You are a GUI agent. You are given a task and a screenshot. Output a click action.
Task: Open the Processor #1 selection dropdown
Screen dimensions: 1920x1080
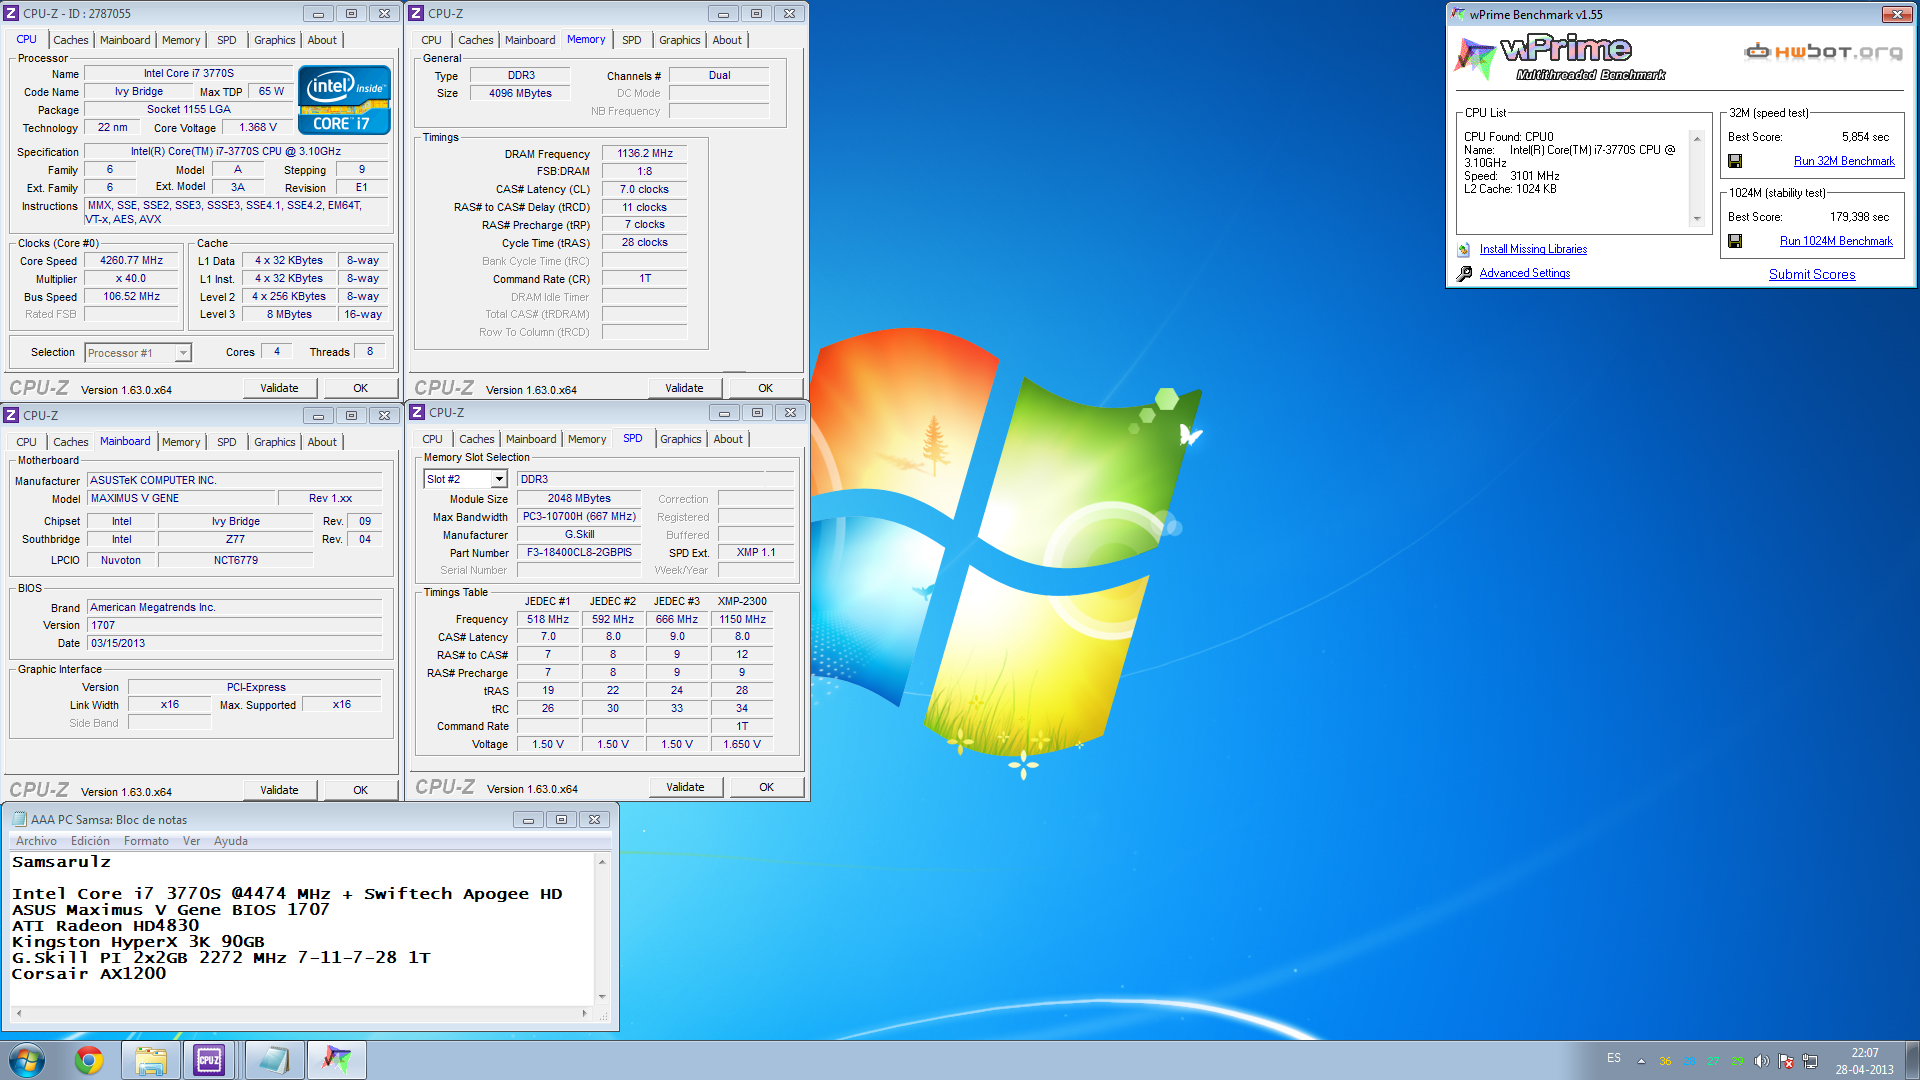tap(183, 353)
